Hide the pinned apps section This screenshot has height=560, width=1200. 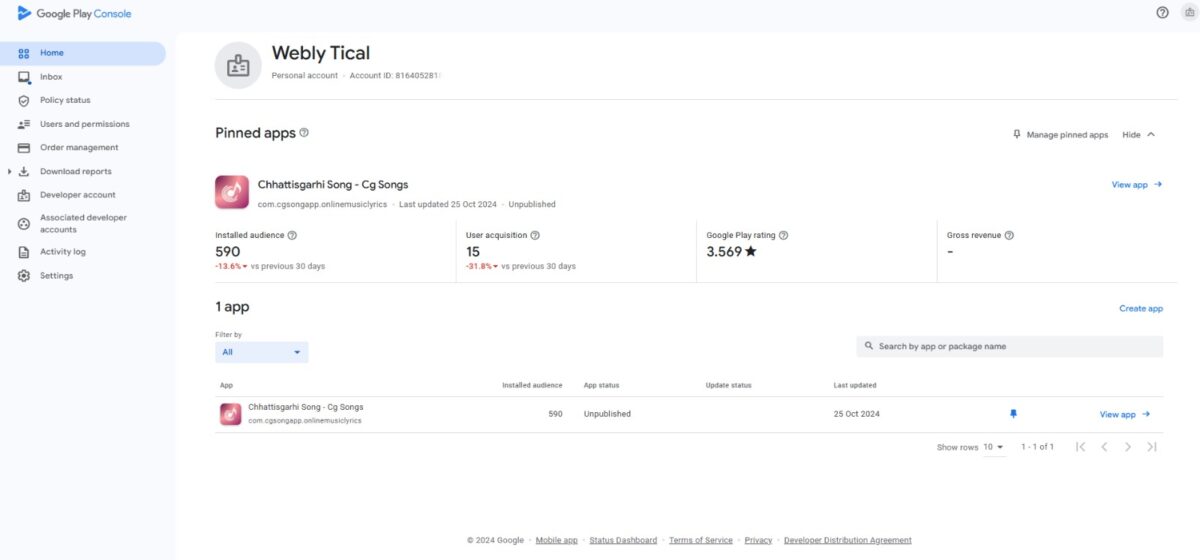click(x=1139, y=135)
